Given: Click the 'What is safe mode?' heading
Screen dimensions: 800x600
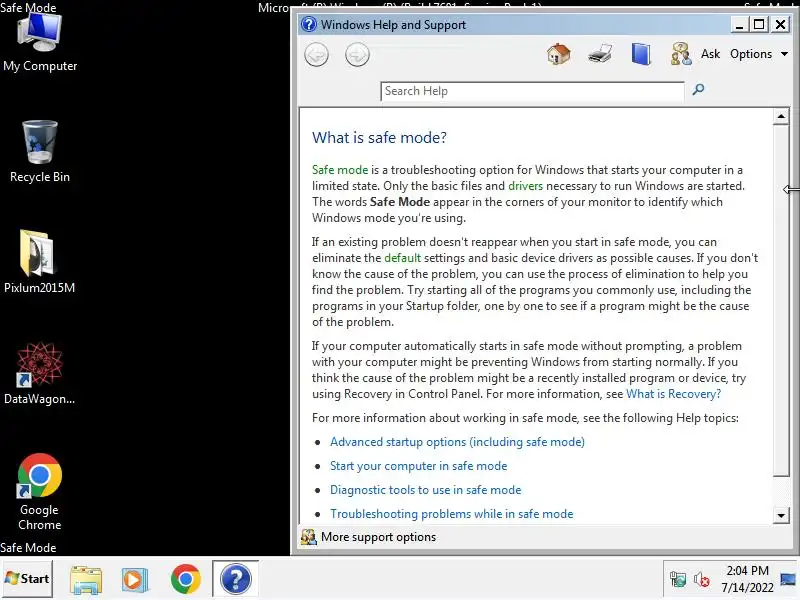Looking at the screenshot, I should click(379, 138).
